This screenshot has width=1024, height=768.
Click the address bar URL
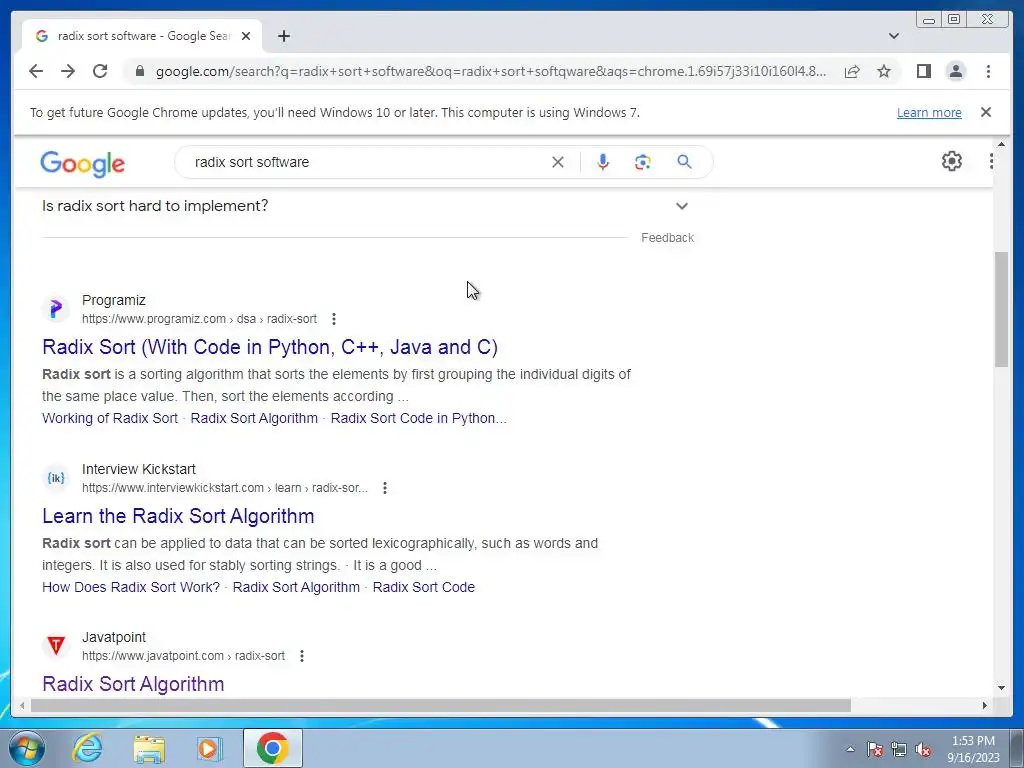[x=490, y=71]
